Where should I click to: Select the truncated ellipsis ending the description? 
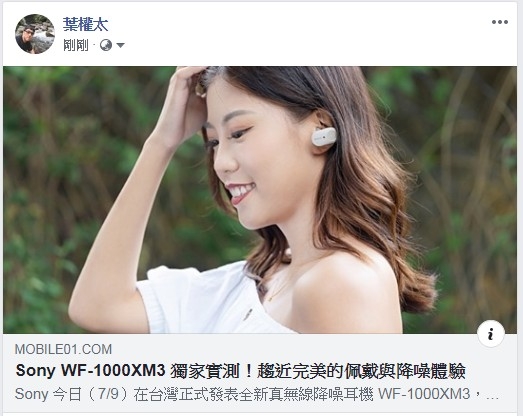click(x=493, y=396)
